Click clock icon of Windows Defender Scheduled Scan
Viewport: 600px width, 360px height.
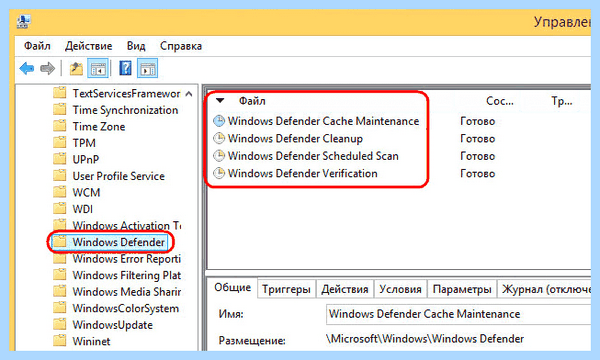(x=219, y=156)
